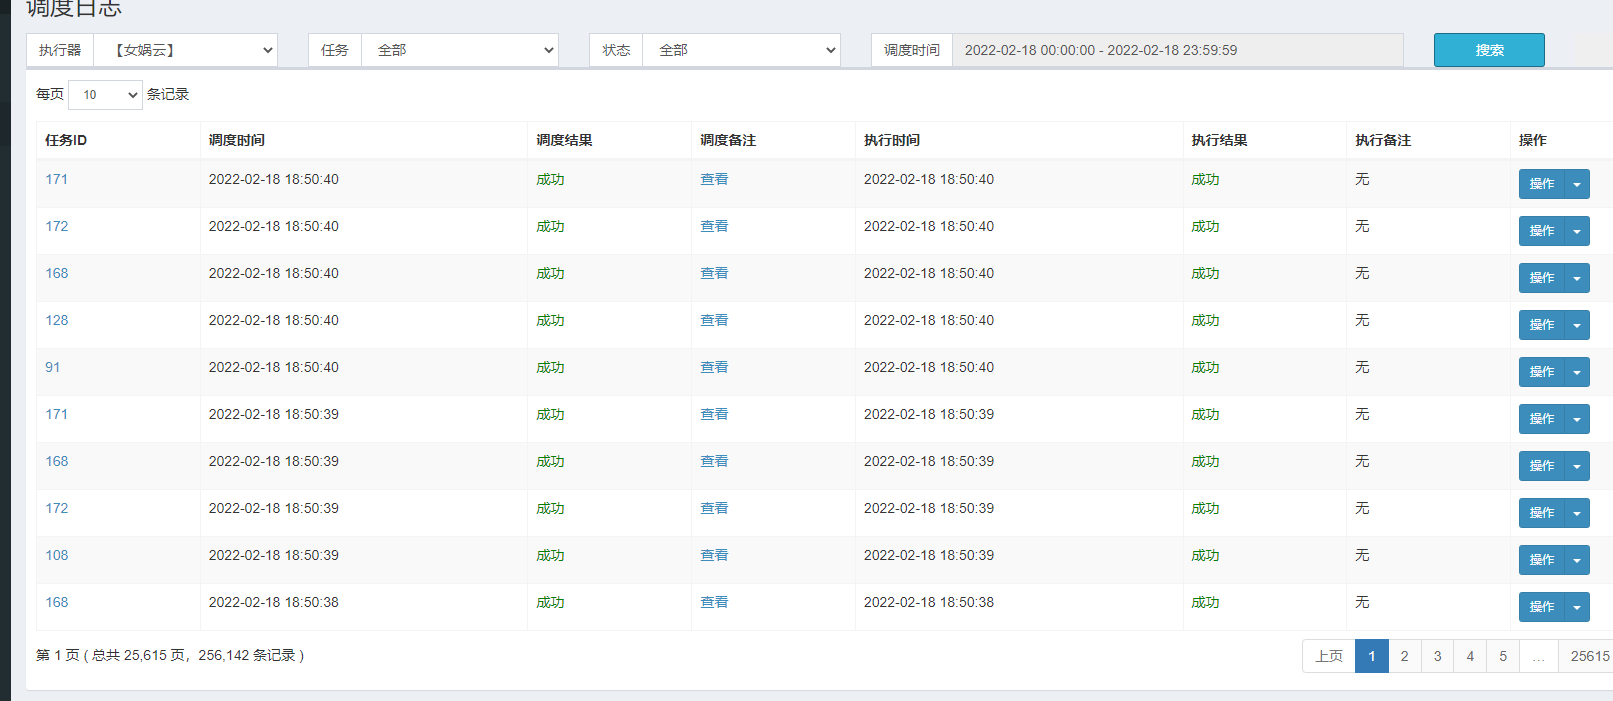Expand 操作 caret for task 171 at 18:50:39

1577,419
